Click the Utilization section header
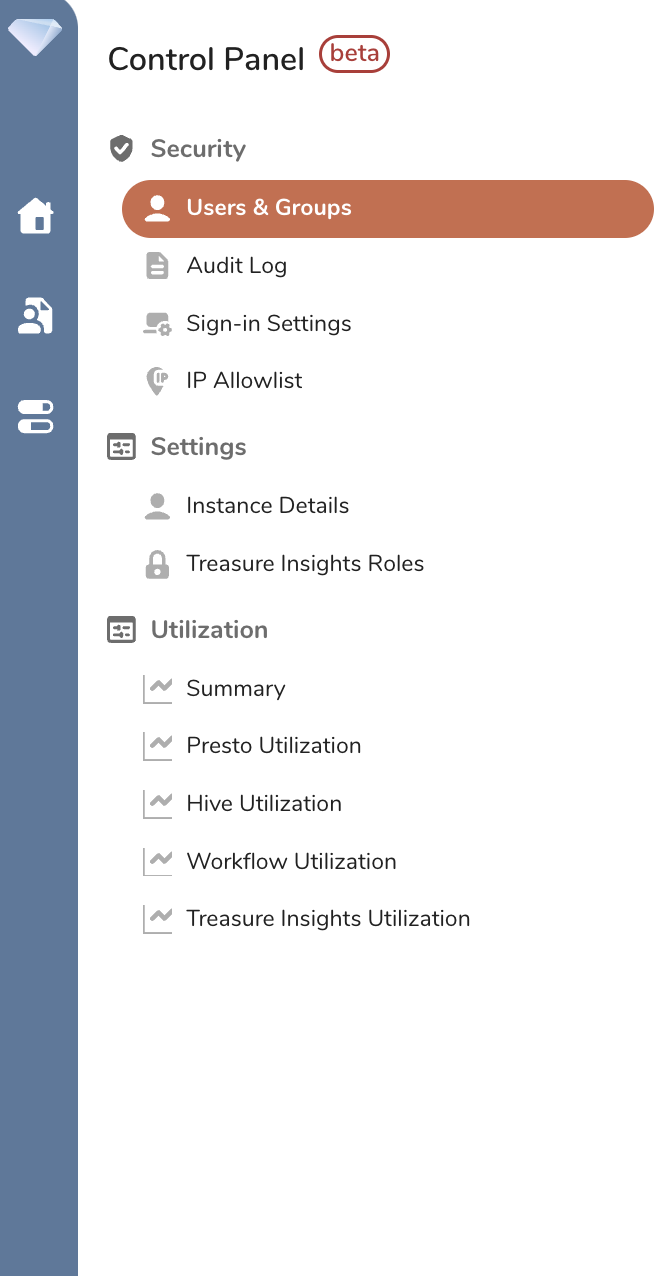This screenshot has width=672, height=1276. [x=209, y=630]
